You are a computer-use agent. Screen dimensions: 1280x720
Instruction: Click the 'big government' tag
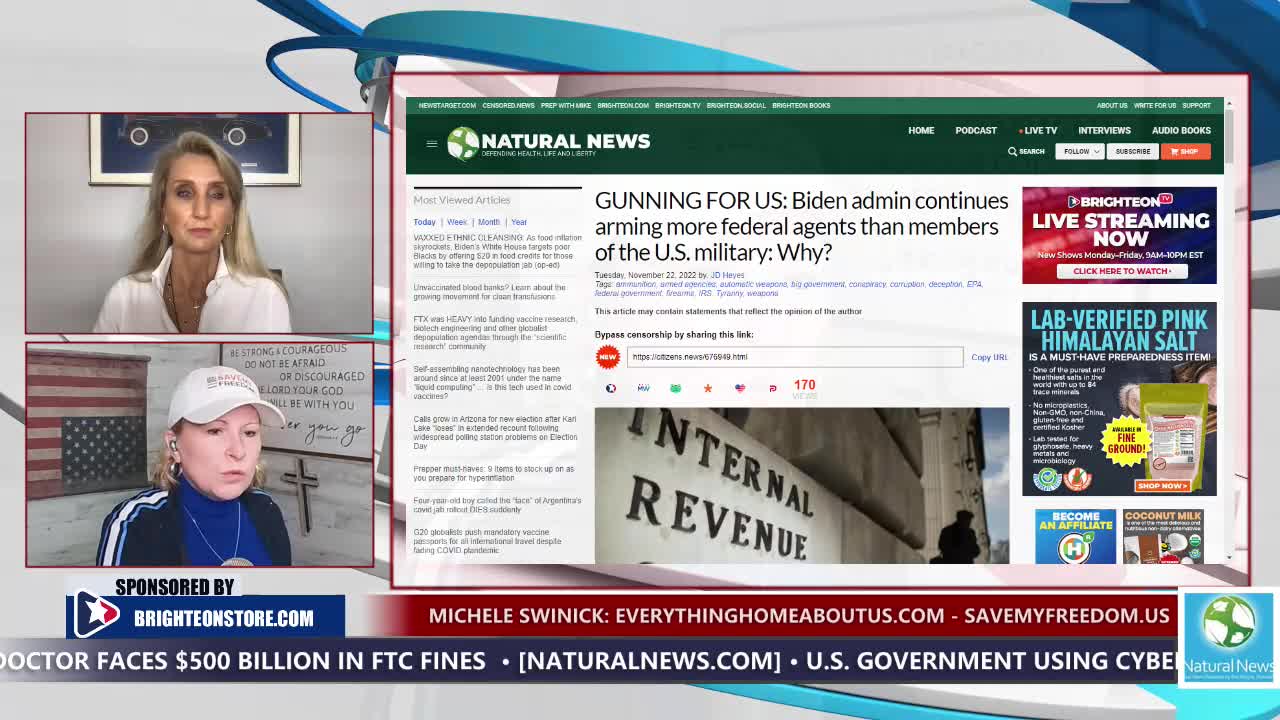coord(818,284)
